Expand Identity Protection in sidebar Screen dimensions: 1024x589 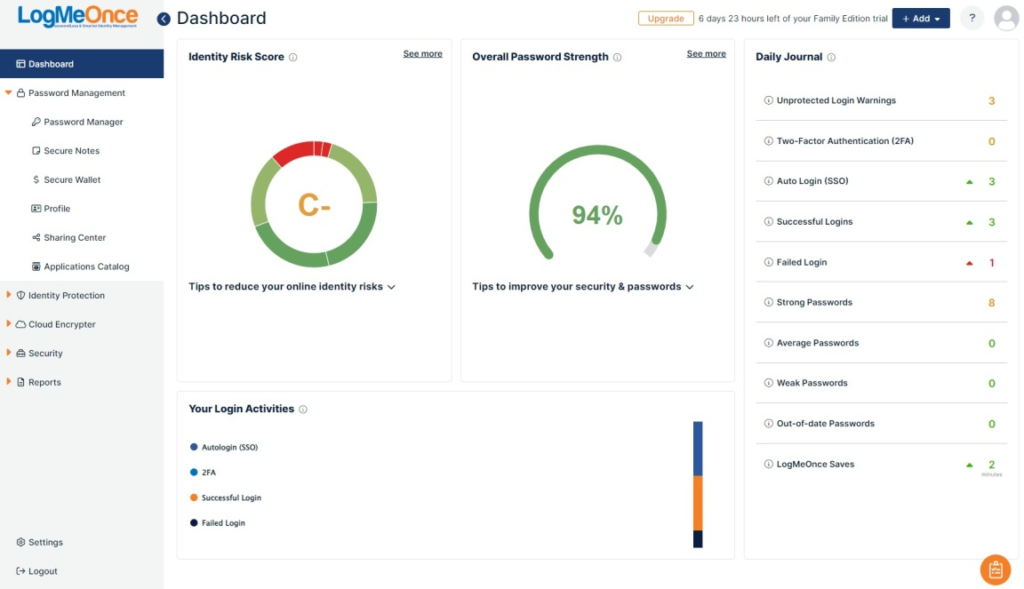click(66, 296)
